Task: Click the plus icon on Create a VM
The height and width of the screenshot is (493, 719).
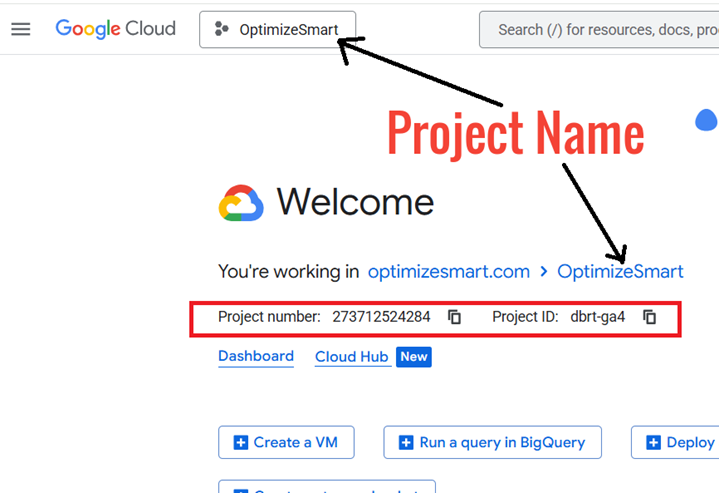Action: coord(241,443)
